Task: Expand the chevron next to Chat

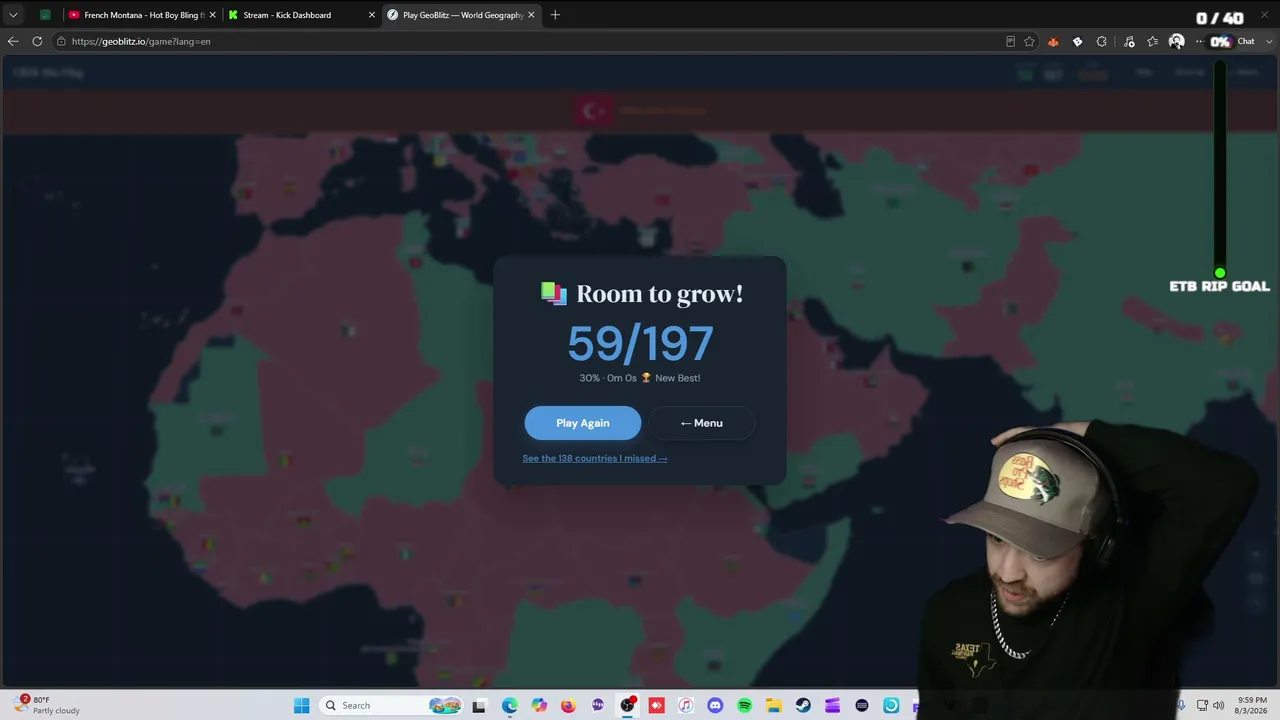Action: pos(1267,41)
